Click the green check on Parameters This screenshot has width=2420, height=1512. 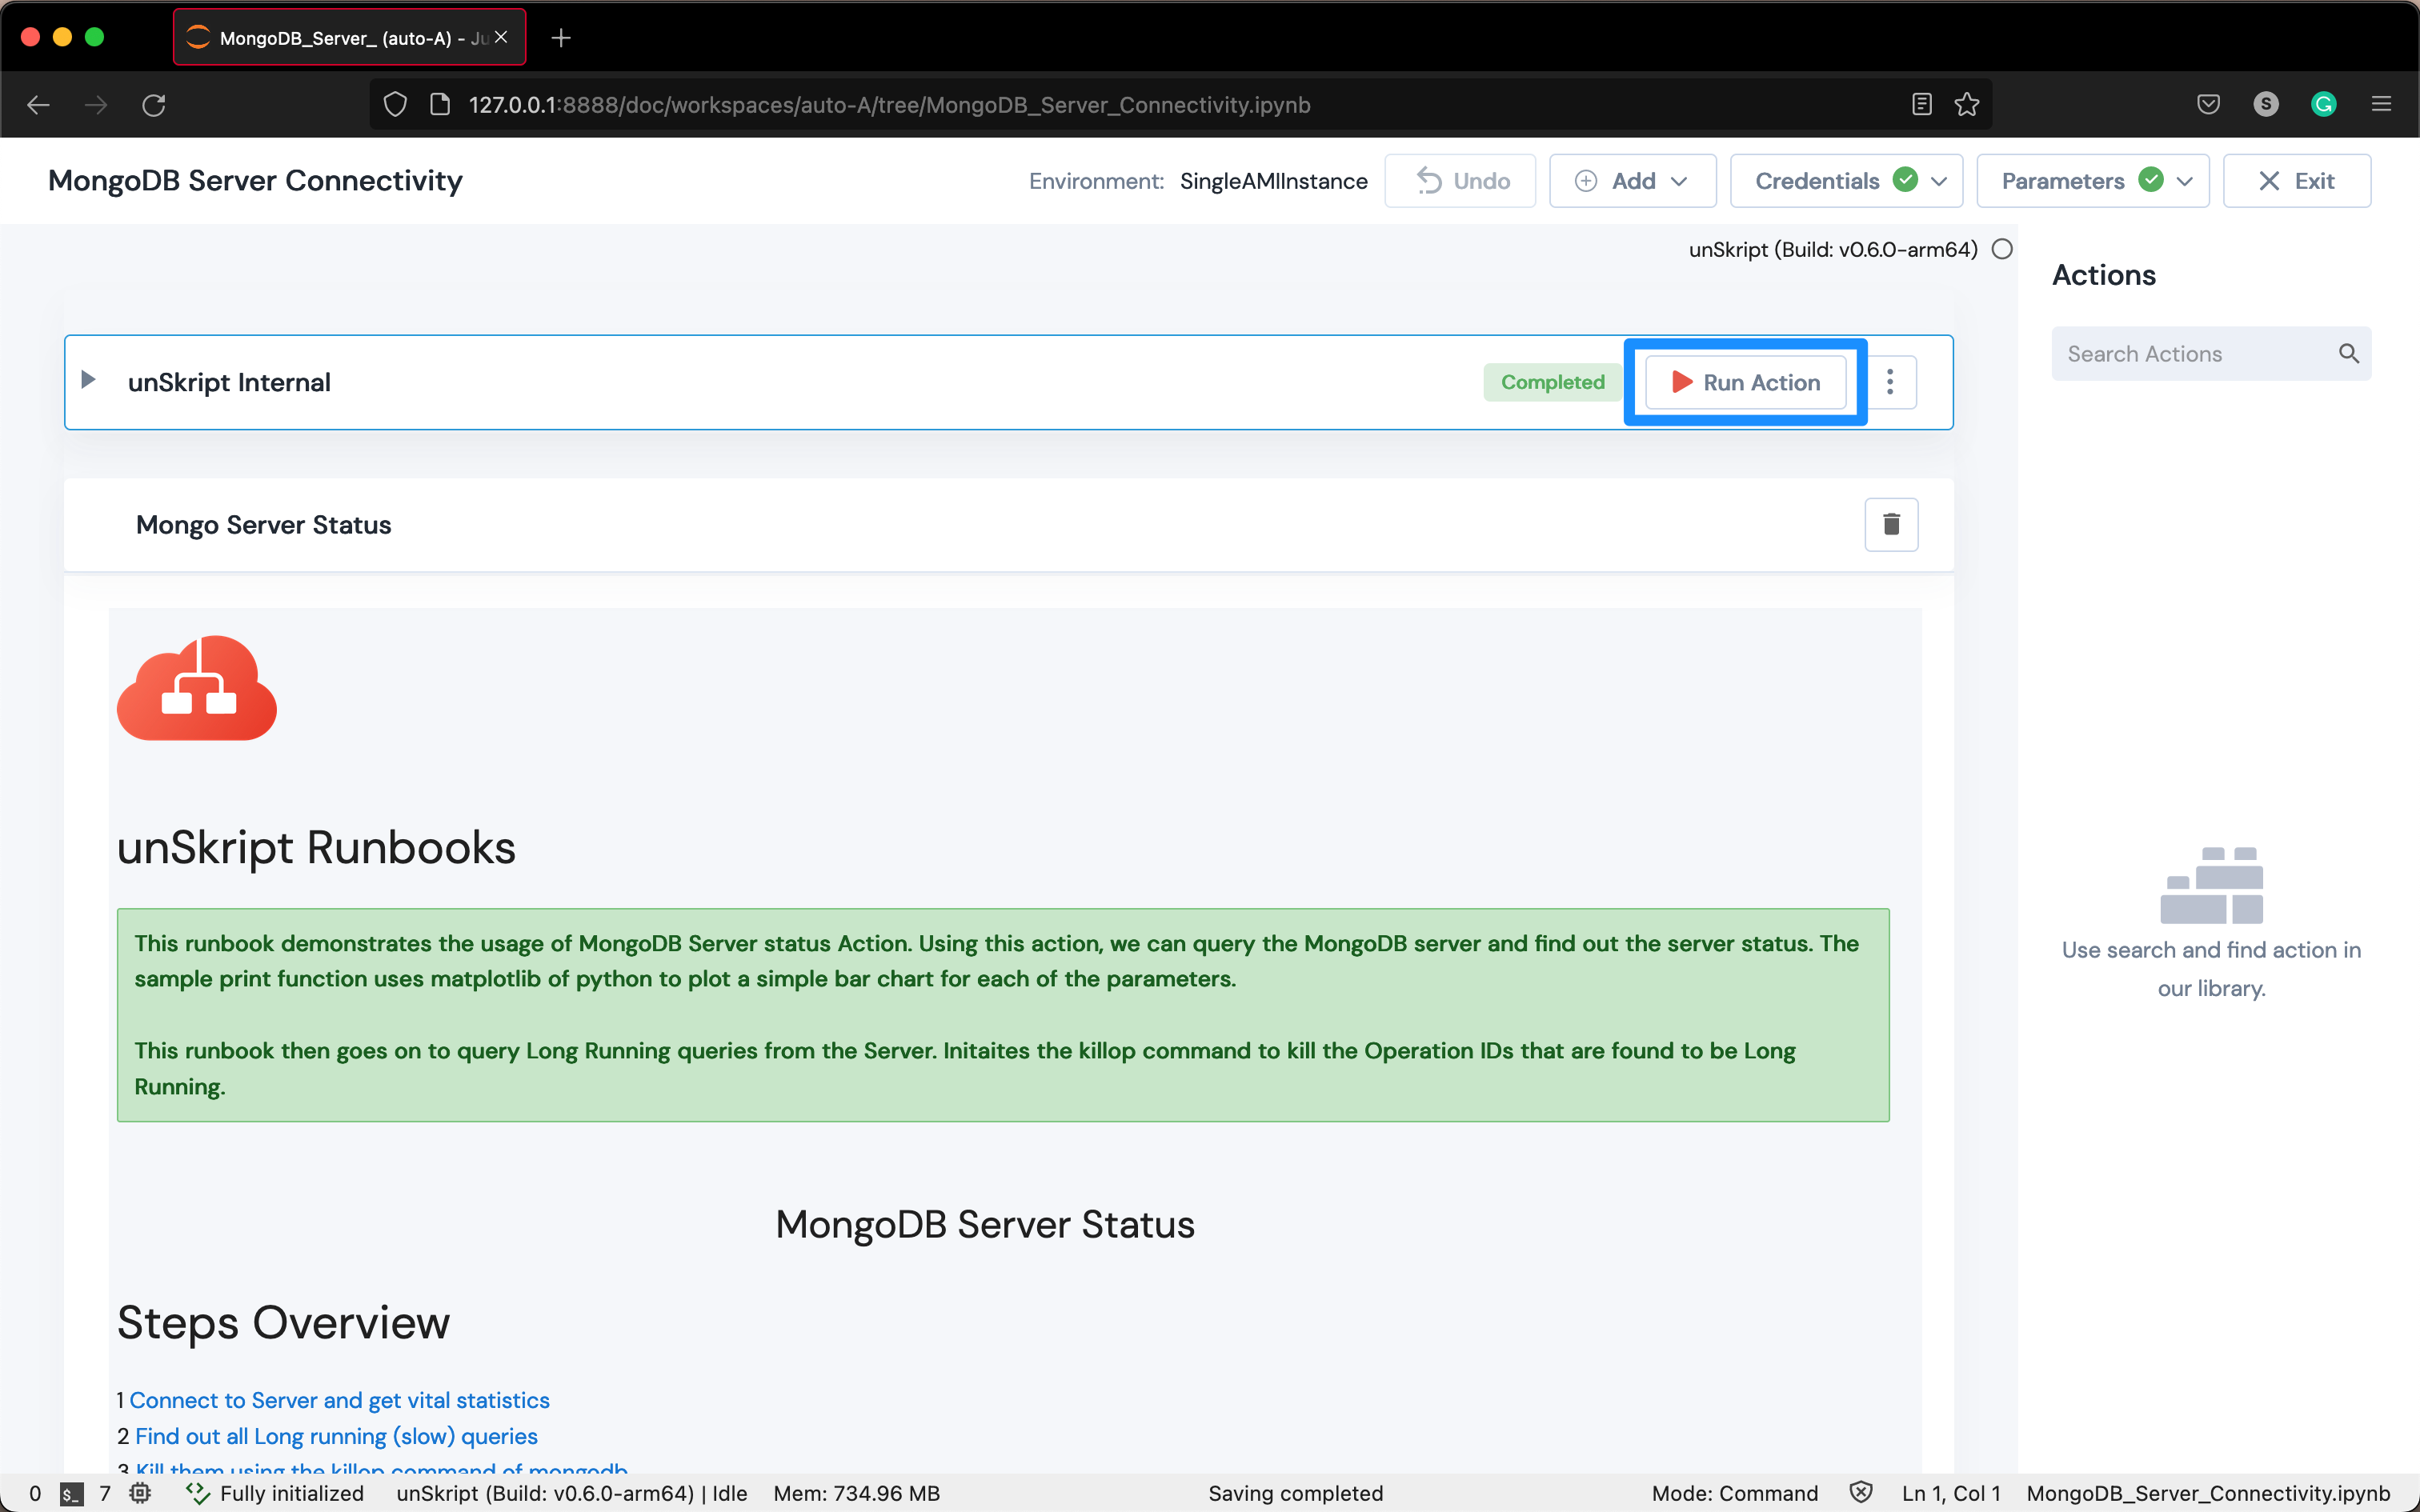tap(2151, 180)
